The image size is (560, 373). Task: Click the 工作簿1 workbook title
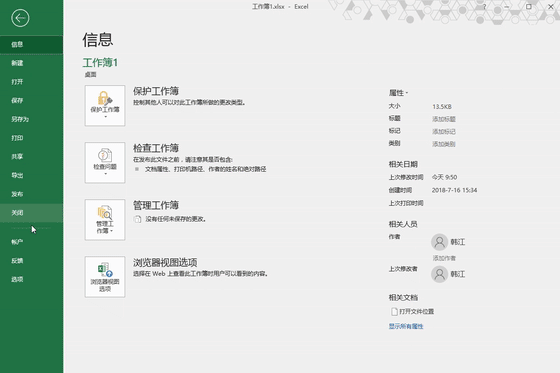point(100,63)
